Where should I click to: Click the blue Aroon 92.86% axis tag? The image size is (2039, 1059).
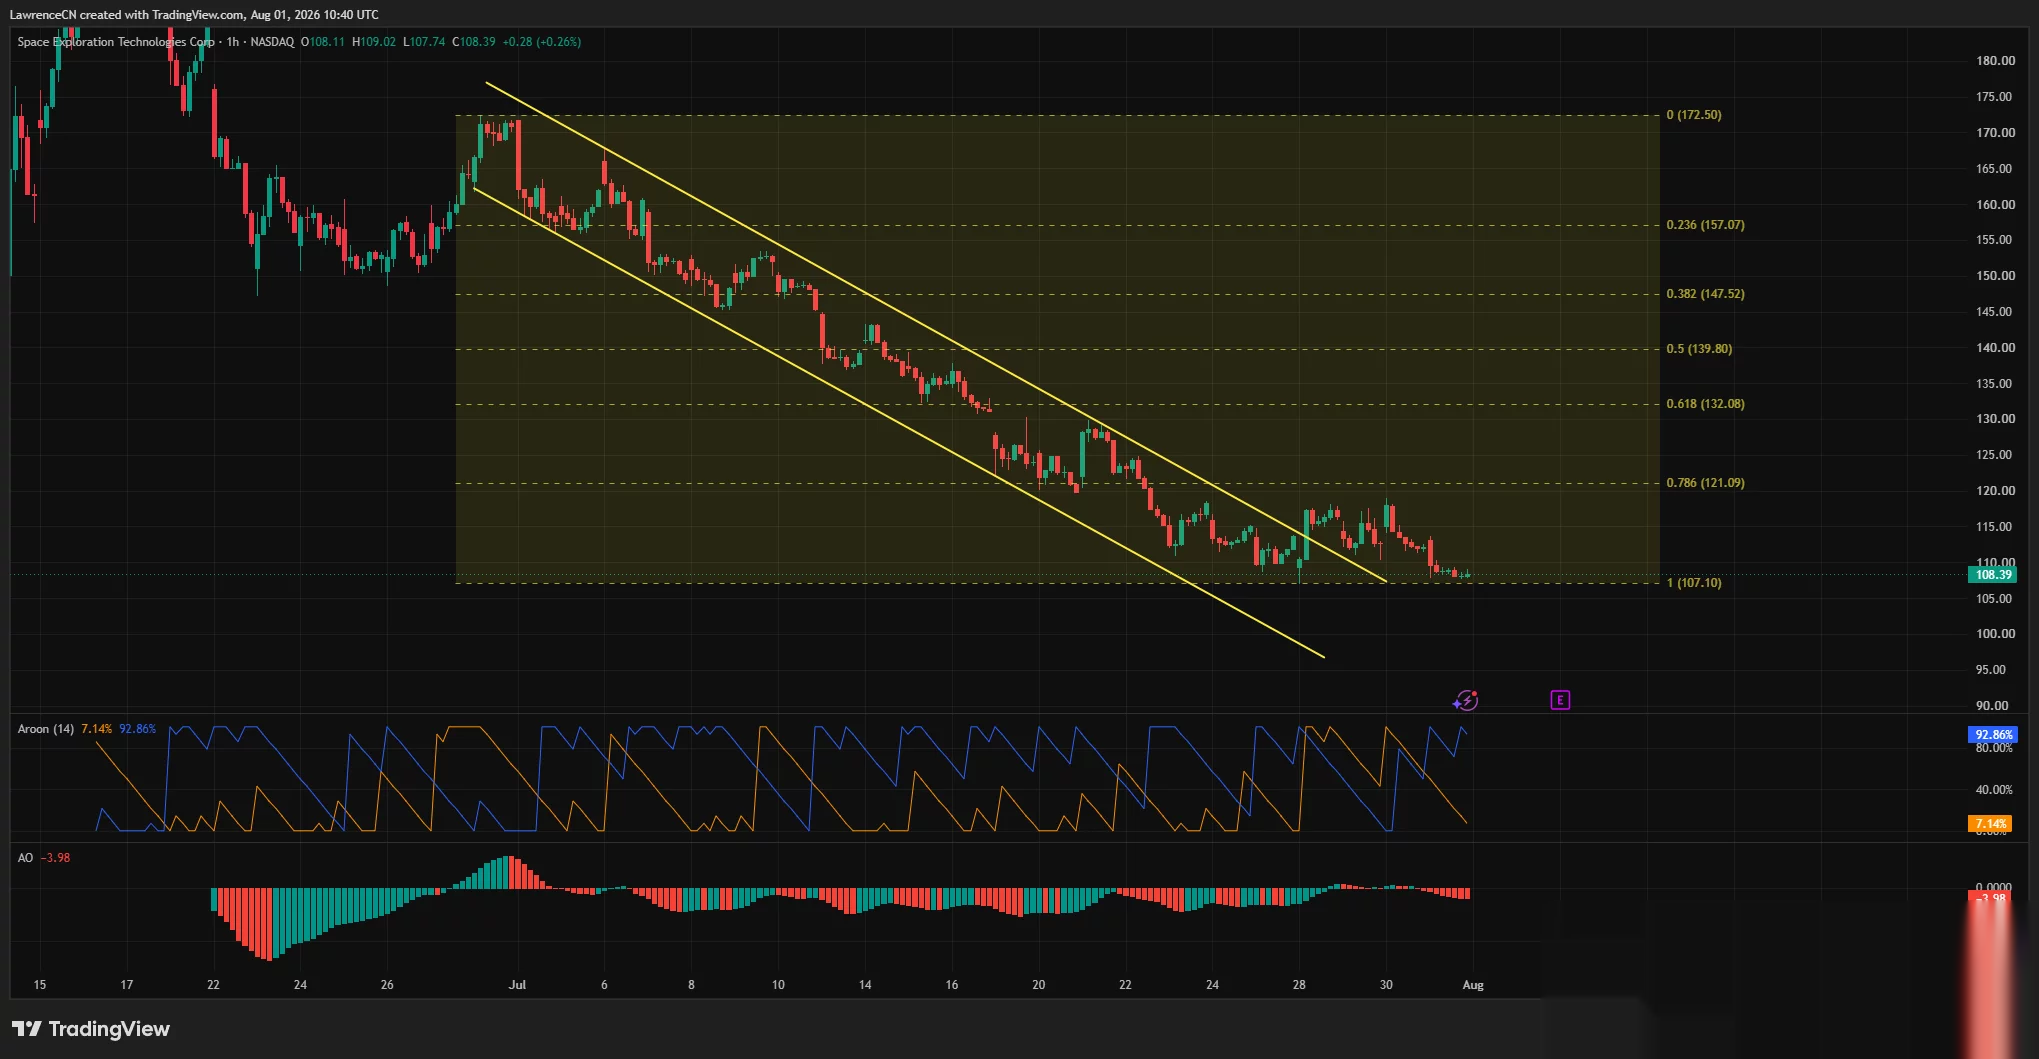(1992, 735)
